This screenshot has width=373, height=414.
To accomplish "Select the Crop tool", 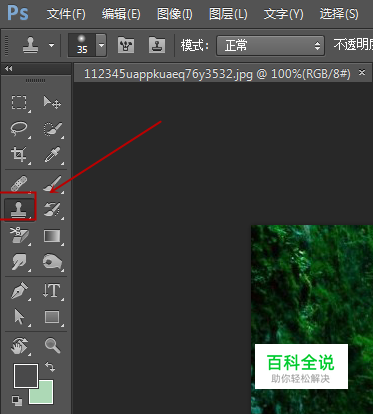I will (x=19, y=155).
